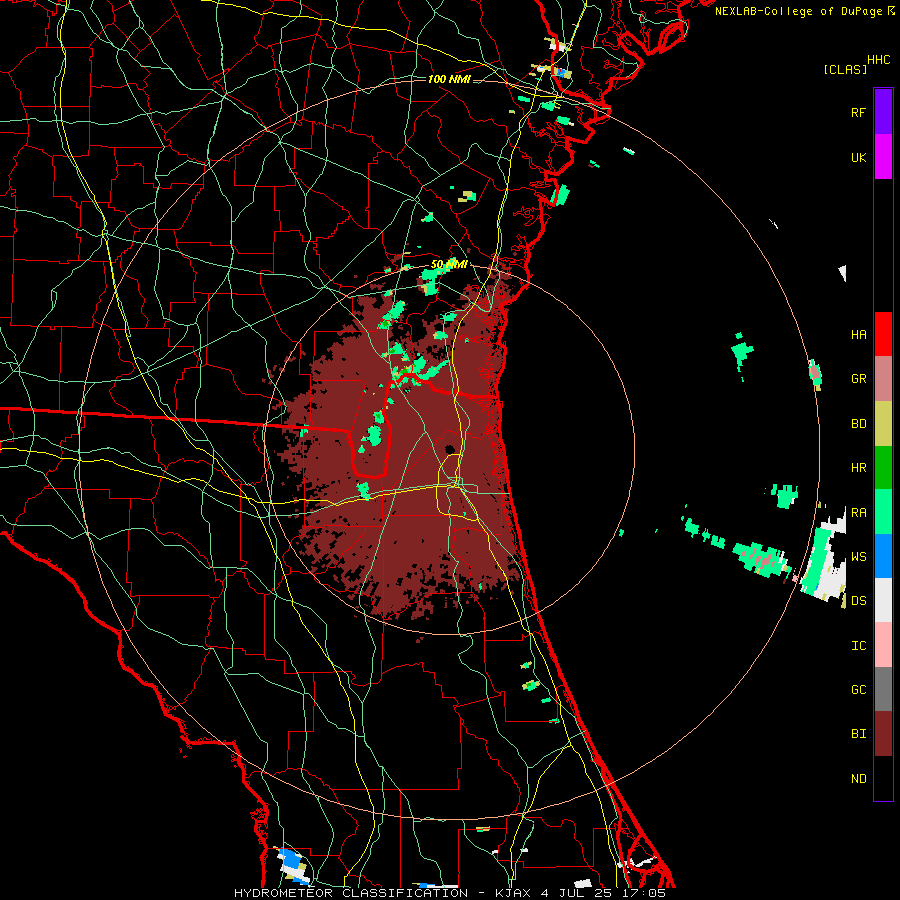Click the UK legend label

tap(858, 157)
